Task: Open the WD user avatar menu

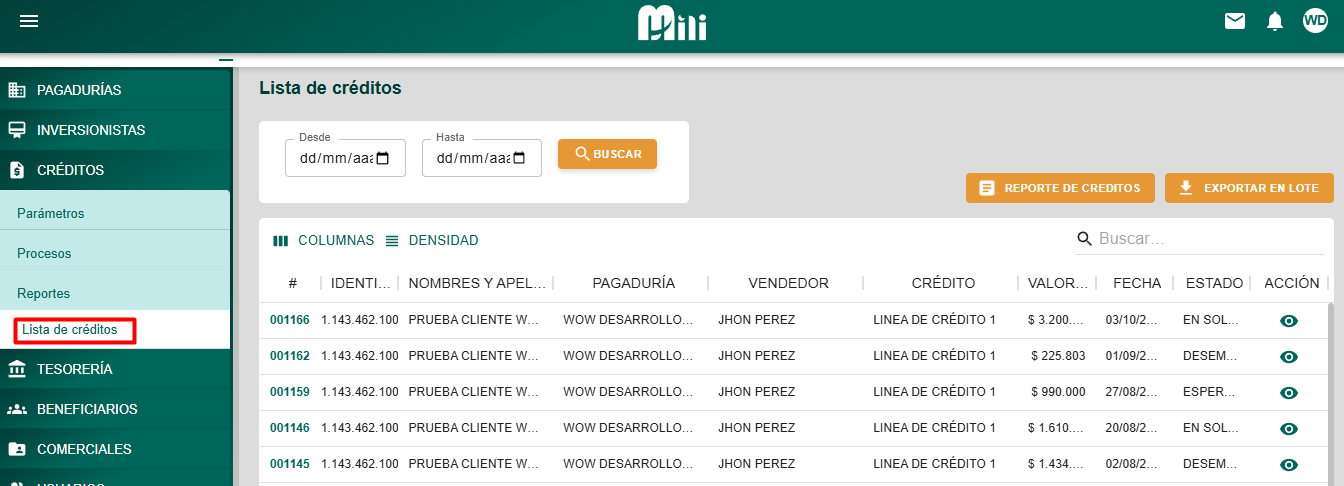Action: click(x=1315, y=21)
